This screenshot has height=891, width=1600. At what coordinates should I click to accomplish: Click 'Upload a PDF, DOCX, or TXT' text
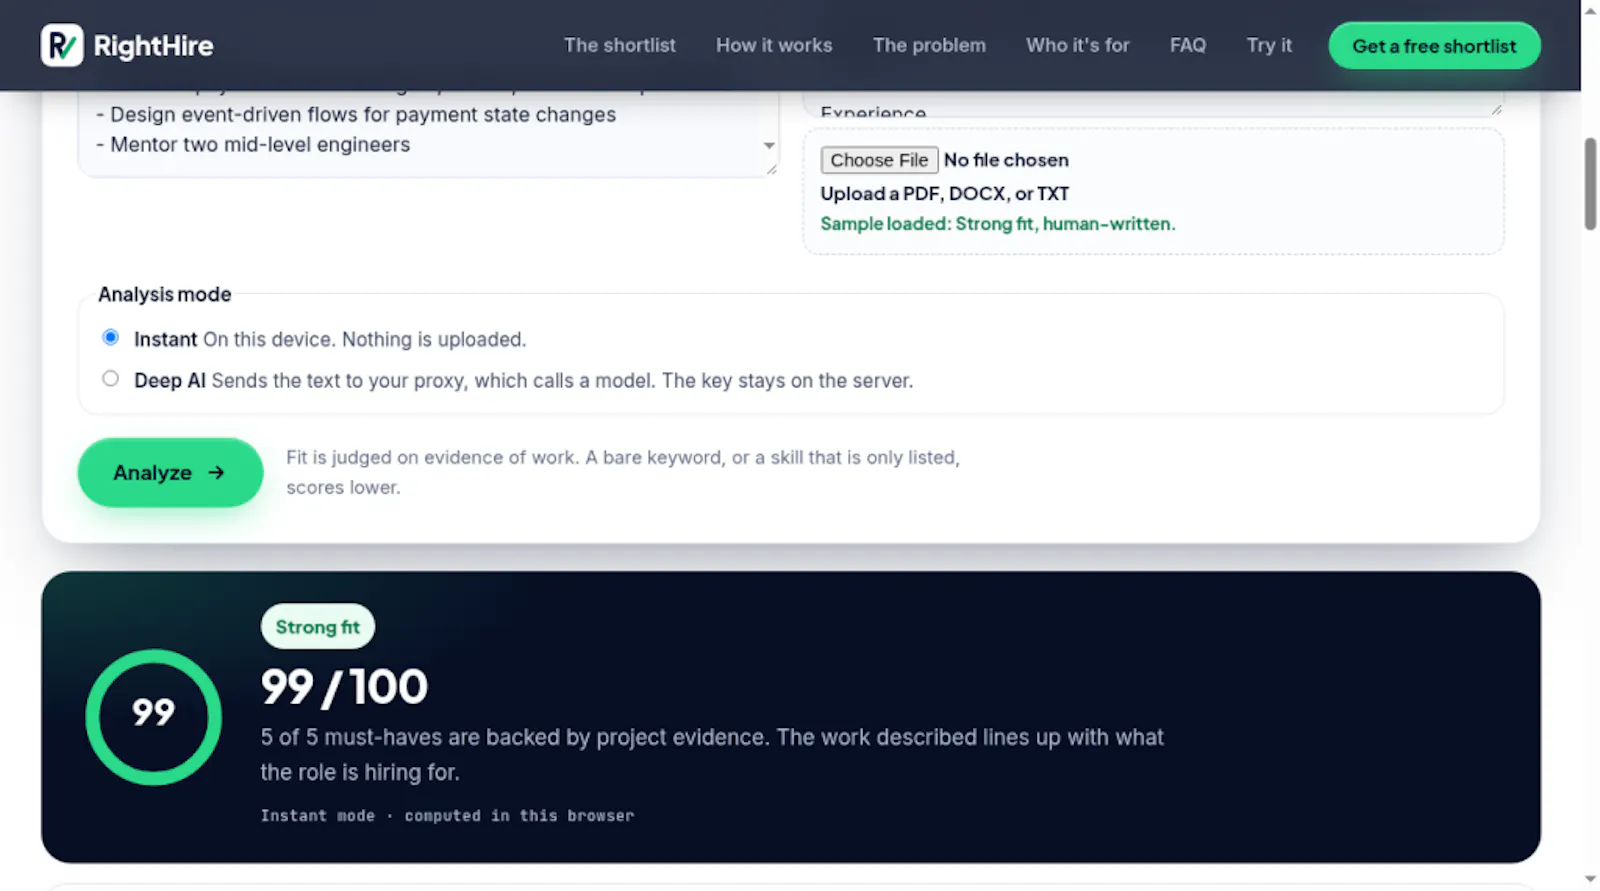945,194
